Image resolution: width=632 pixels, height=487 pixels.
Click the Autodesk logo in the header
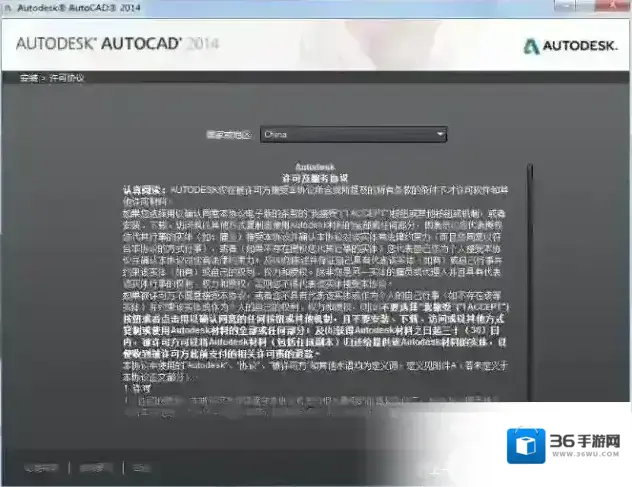pyautogui.click(x=570, y=46)
